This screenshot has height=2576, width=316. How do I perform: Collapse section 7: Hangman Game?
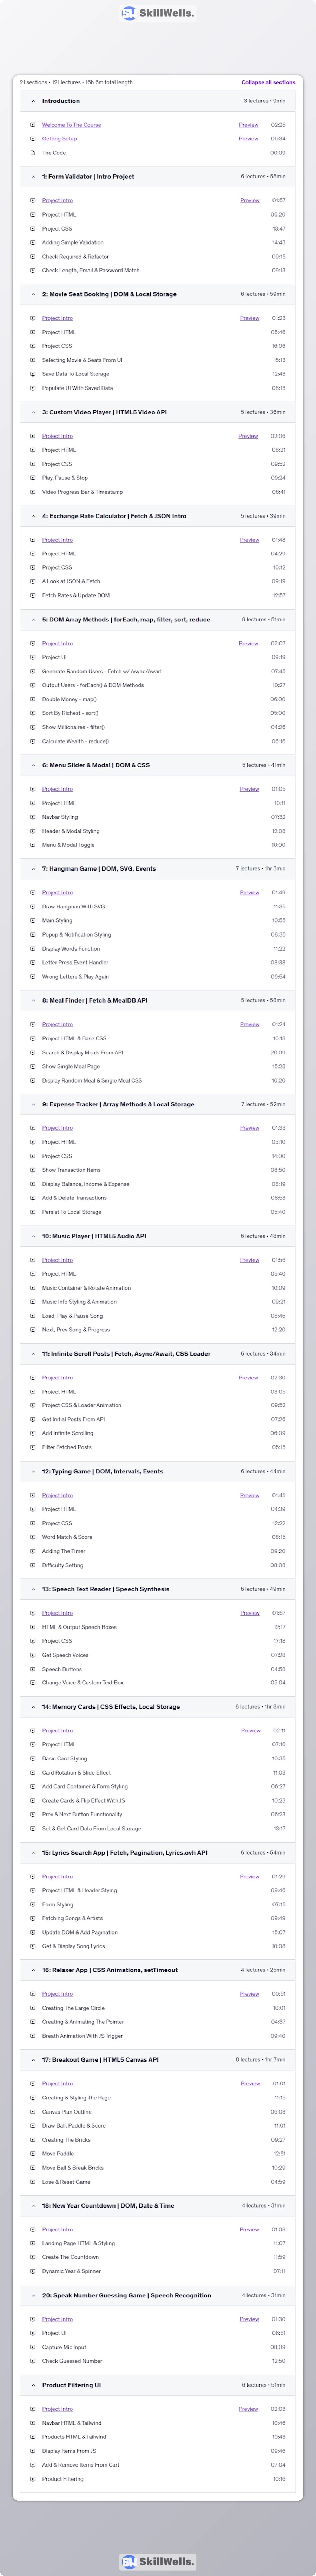click(x=33, y=869)
